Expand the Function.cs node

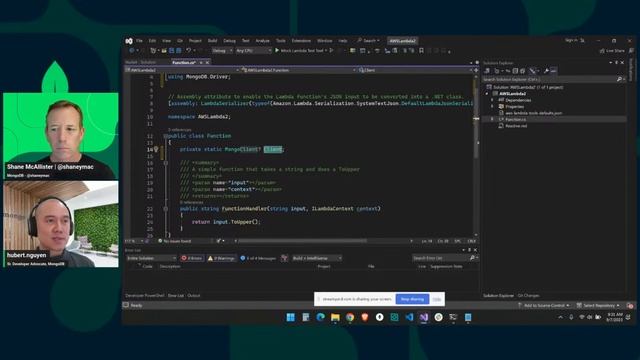pyautogui.click(x=493, y=119)
